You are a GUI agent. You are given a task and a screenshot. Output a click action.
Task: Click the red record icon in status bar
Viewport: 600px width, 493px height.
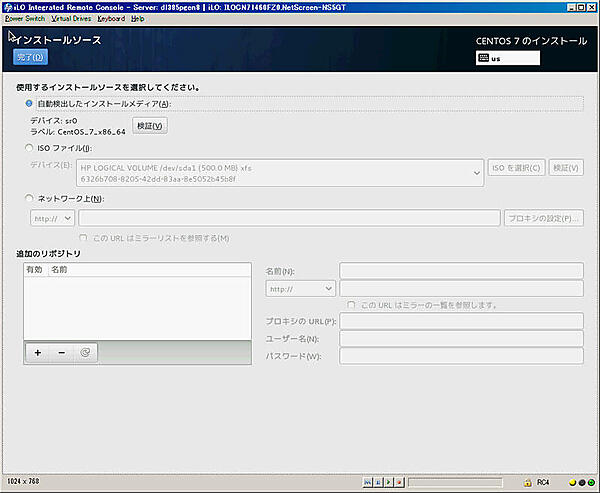396,482
